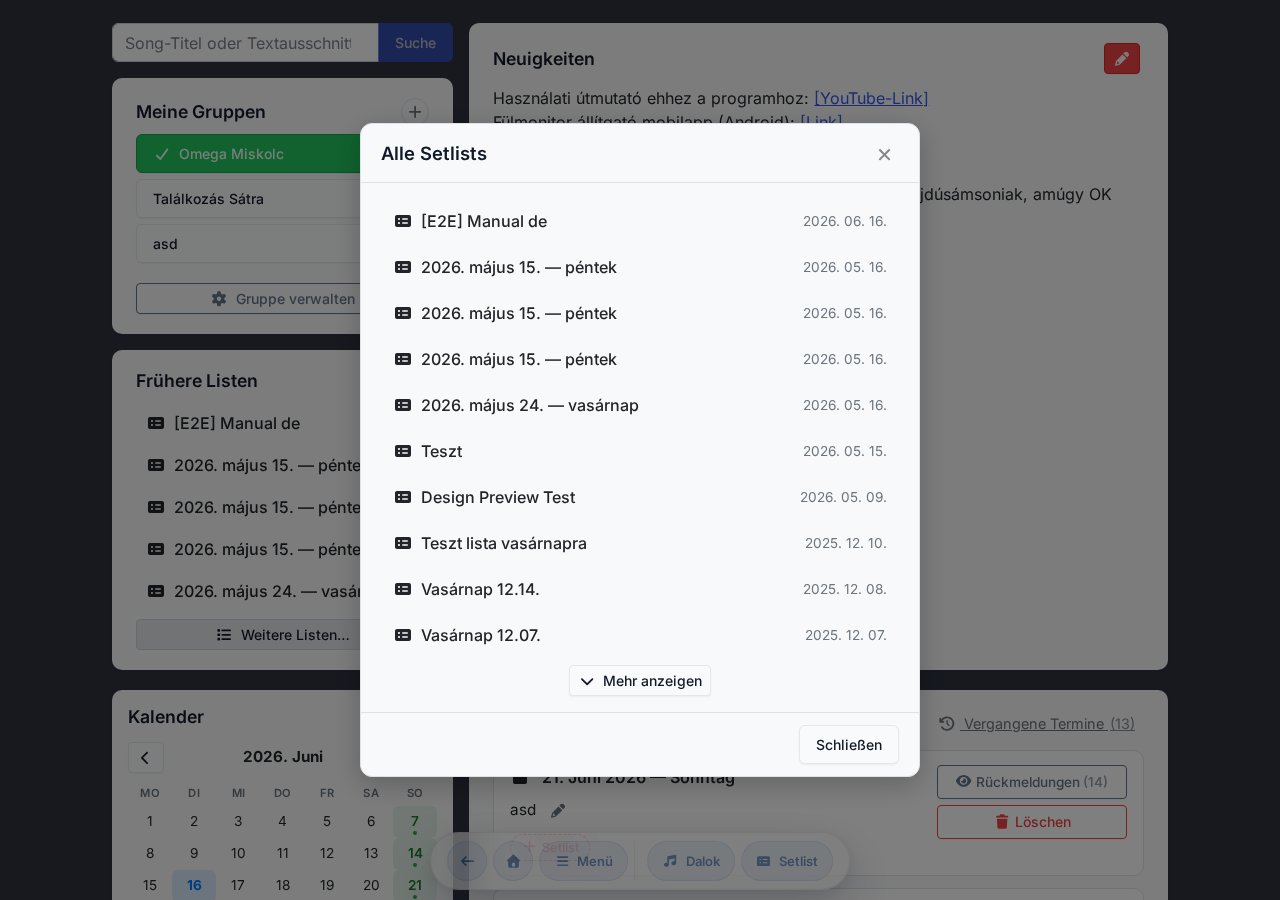Viewport: 1280px width, 900px height.
Task: Open Setlist in the bottom bar
Action: coord(787,861)
